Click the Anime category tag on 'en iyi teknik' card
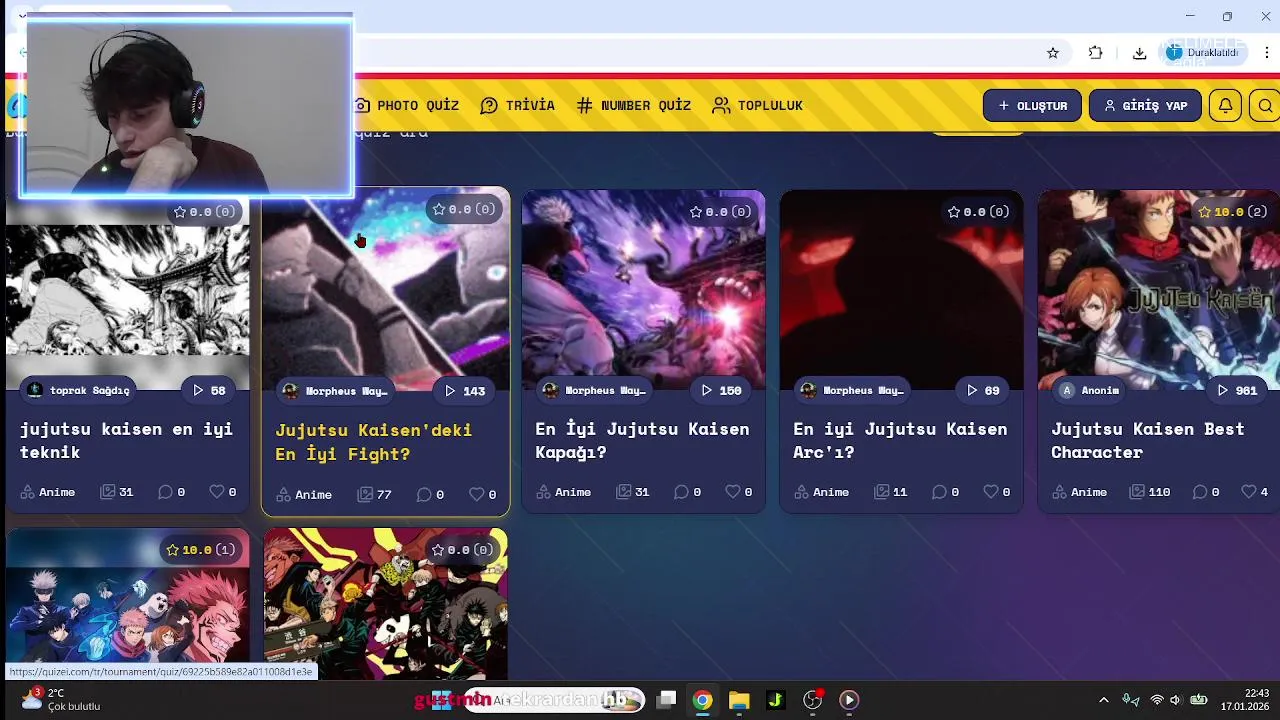Screen dimensions: 1280x720 pos(48,492)
